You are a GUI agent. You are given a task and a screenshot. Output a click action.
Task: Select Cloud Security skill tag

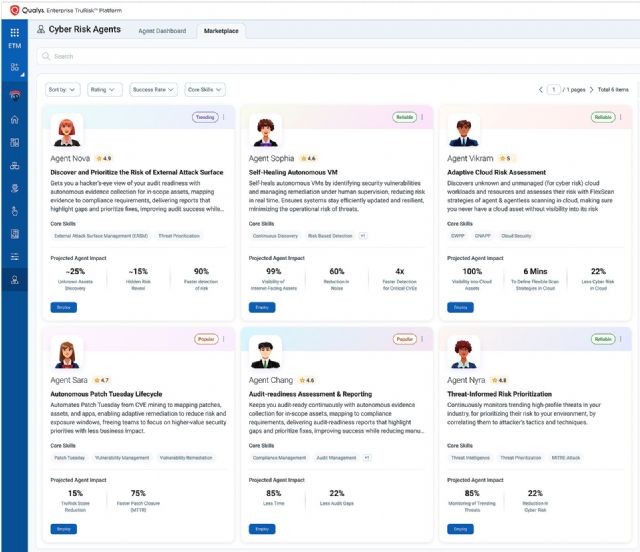[x=516, y=236]
